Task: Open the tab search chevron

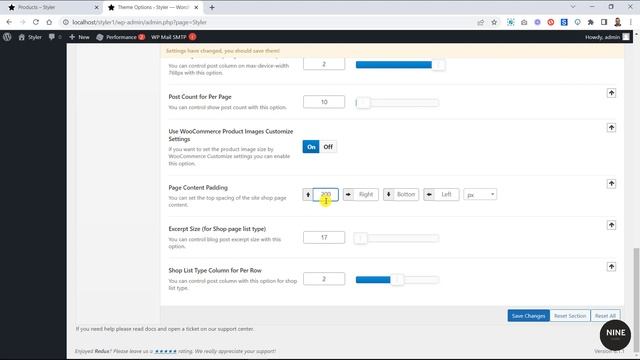Action: click(x=573, y=7)
